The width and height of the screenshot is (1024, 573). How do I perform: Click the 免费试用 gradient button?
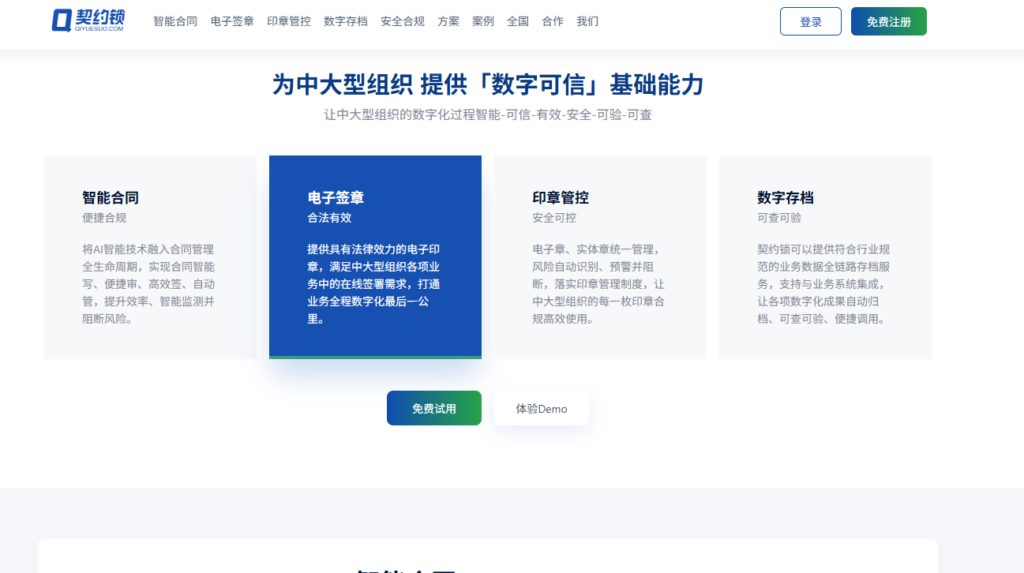pos(434,408)
